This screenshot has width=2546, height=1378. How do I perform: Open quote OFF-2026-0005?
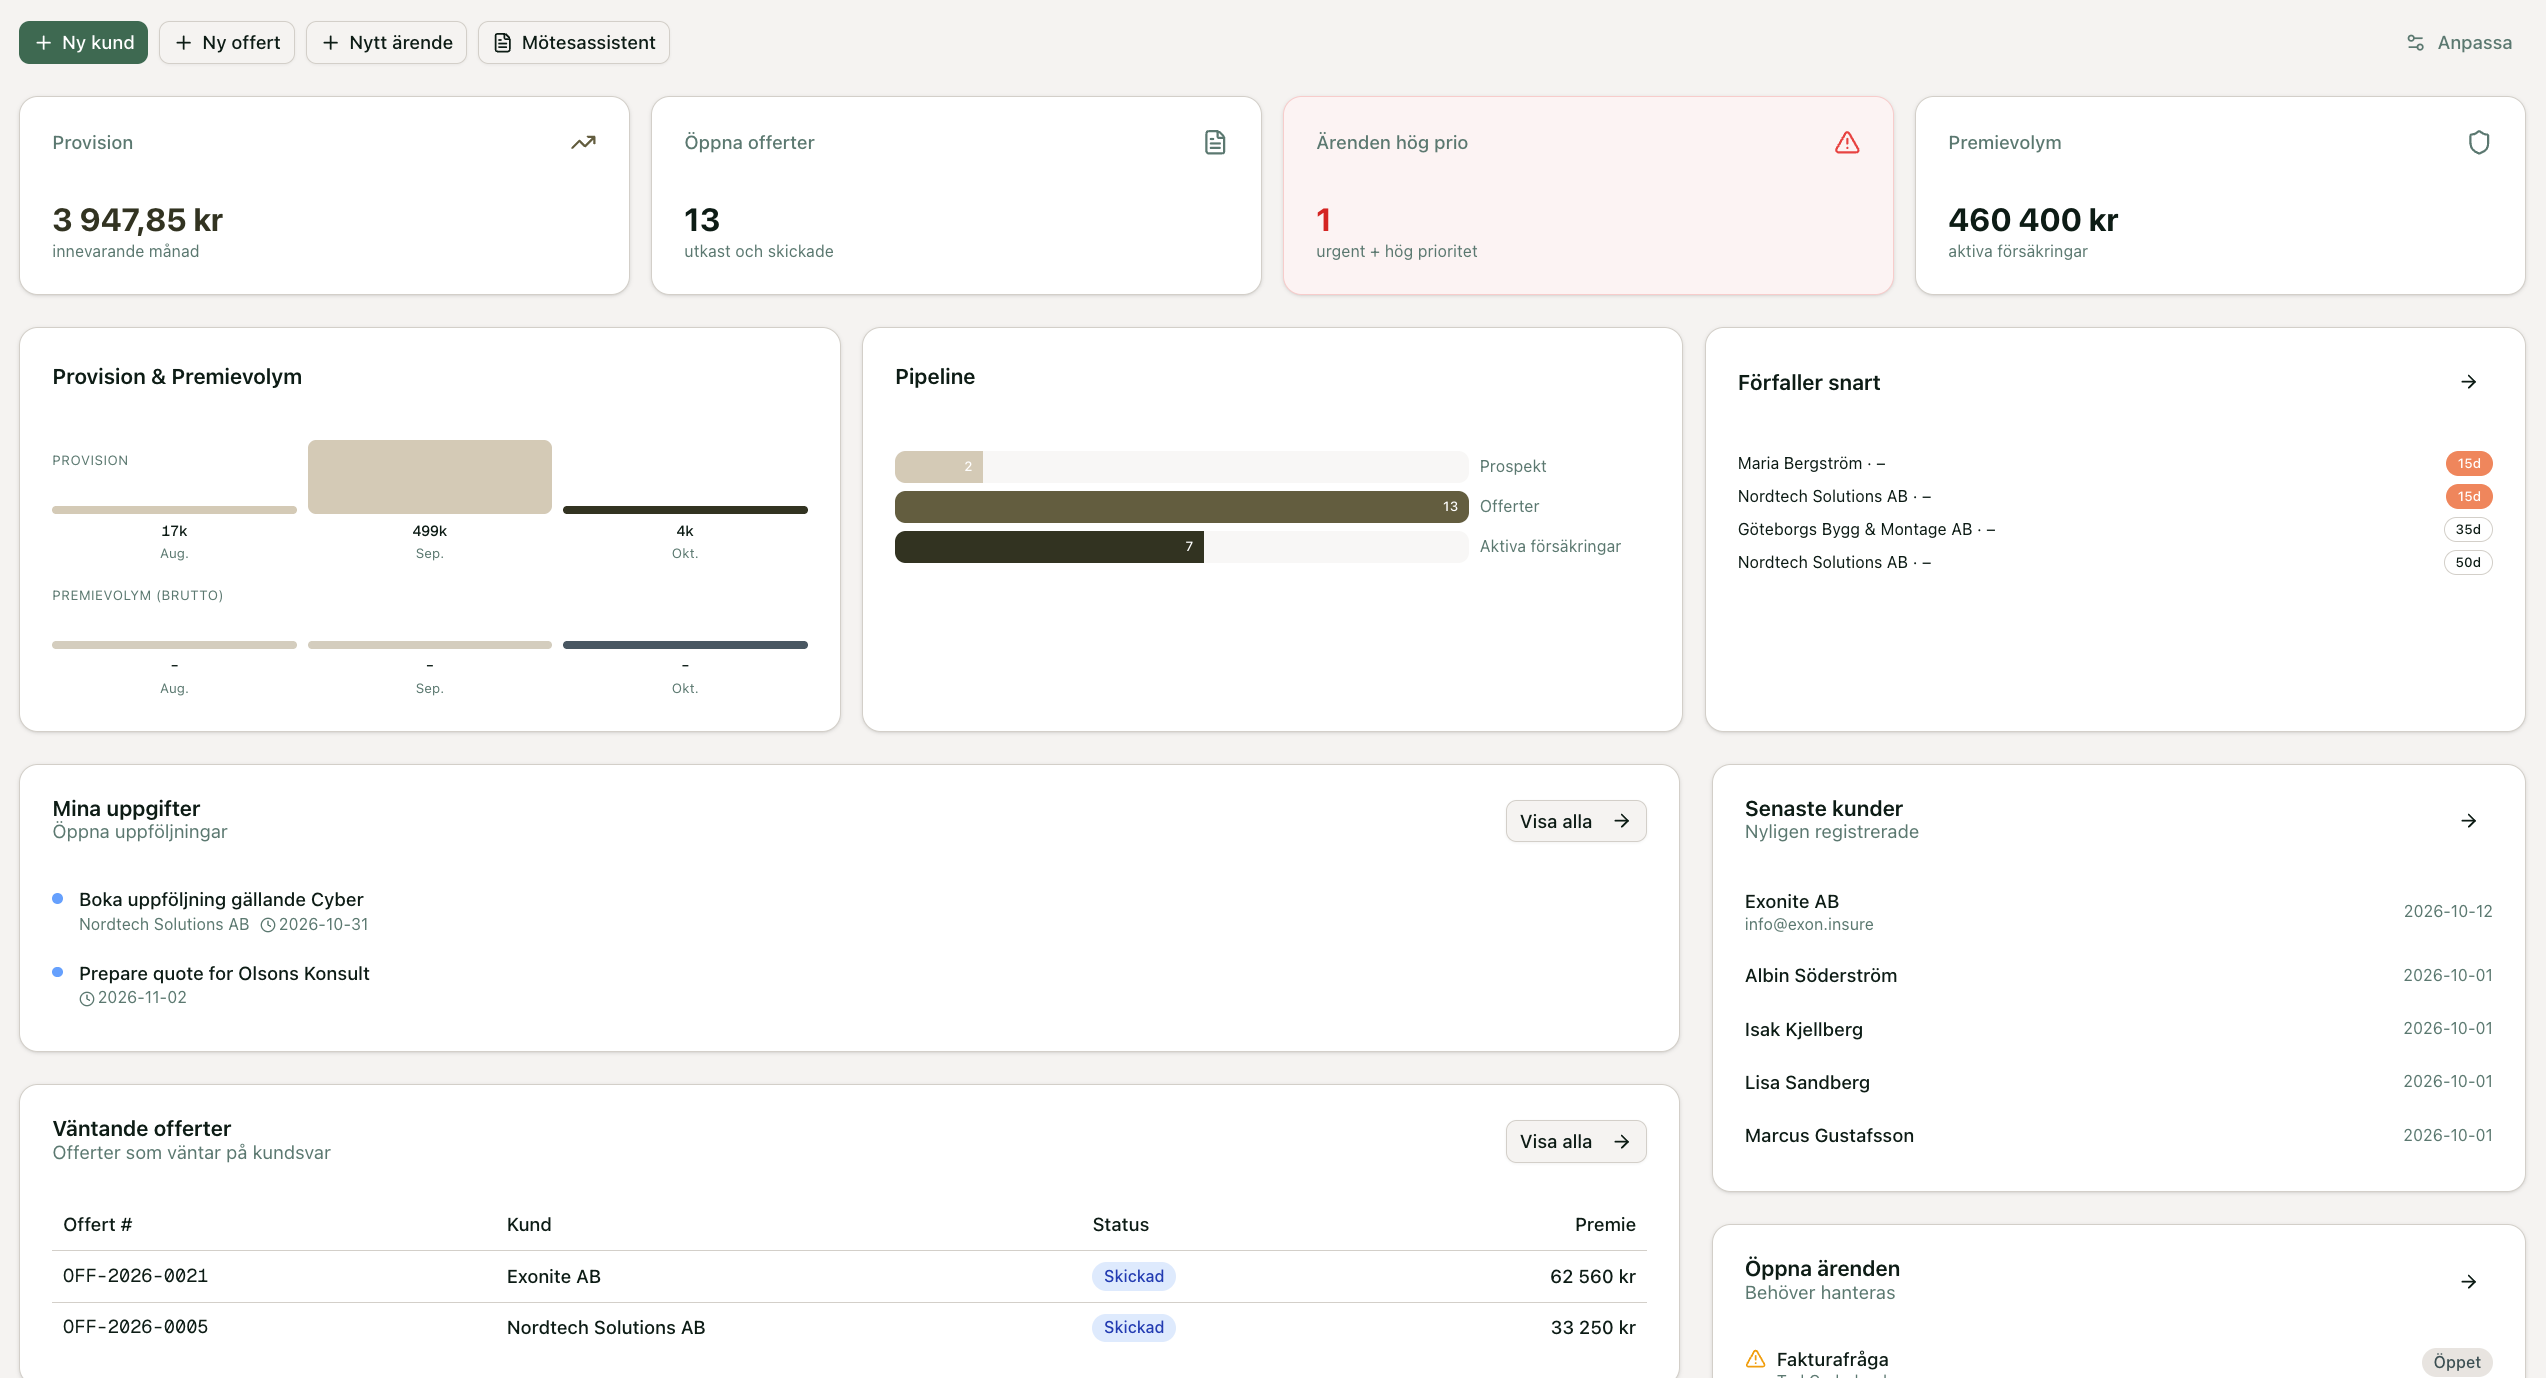[x=135, y=1327]
